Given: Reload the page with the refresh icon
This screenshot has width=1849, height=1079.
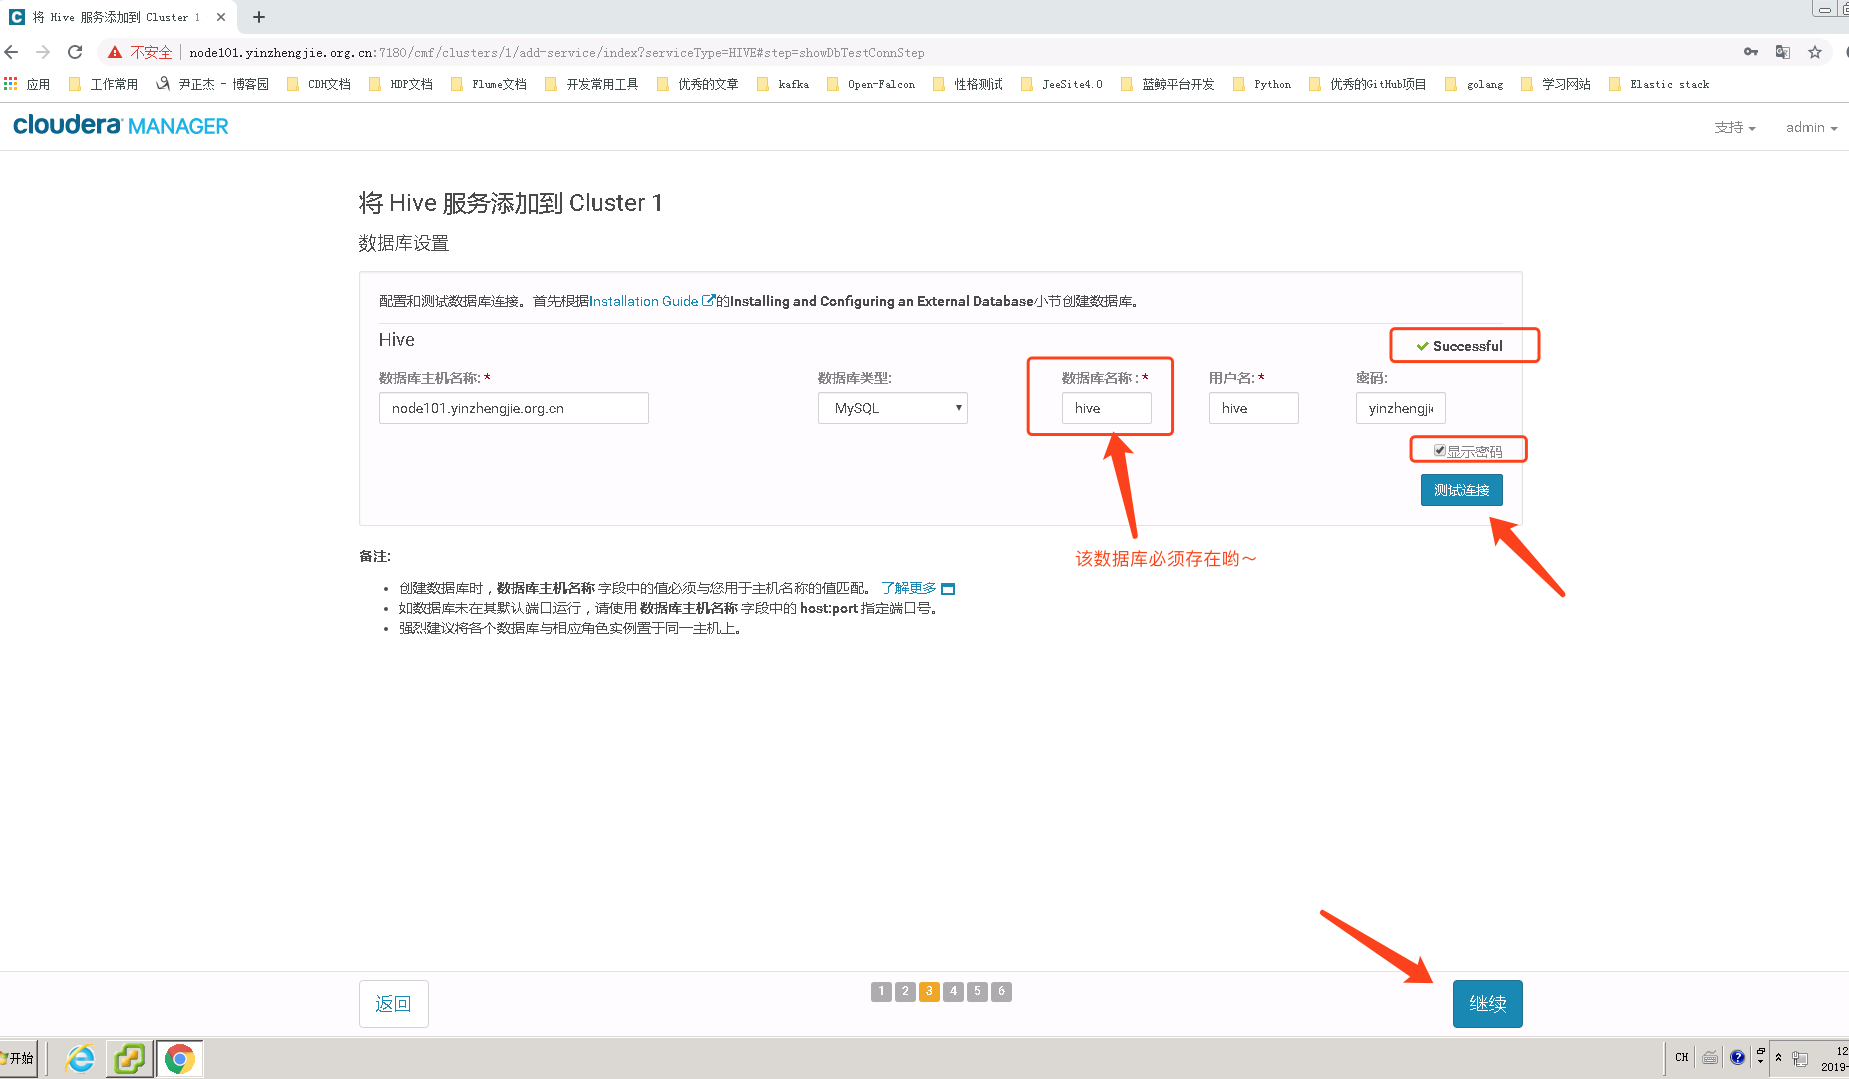Looking at the screenshot, I should coord(75,52).
